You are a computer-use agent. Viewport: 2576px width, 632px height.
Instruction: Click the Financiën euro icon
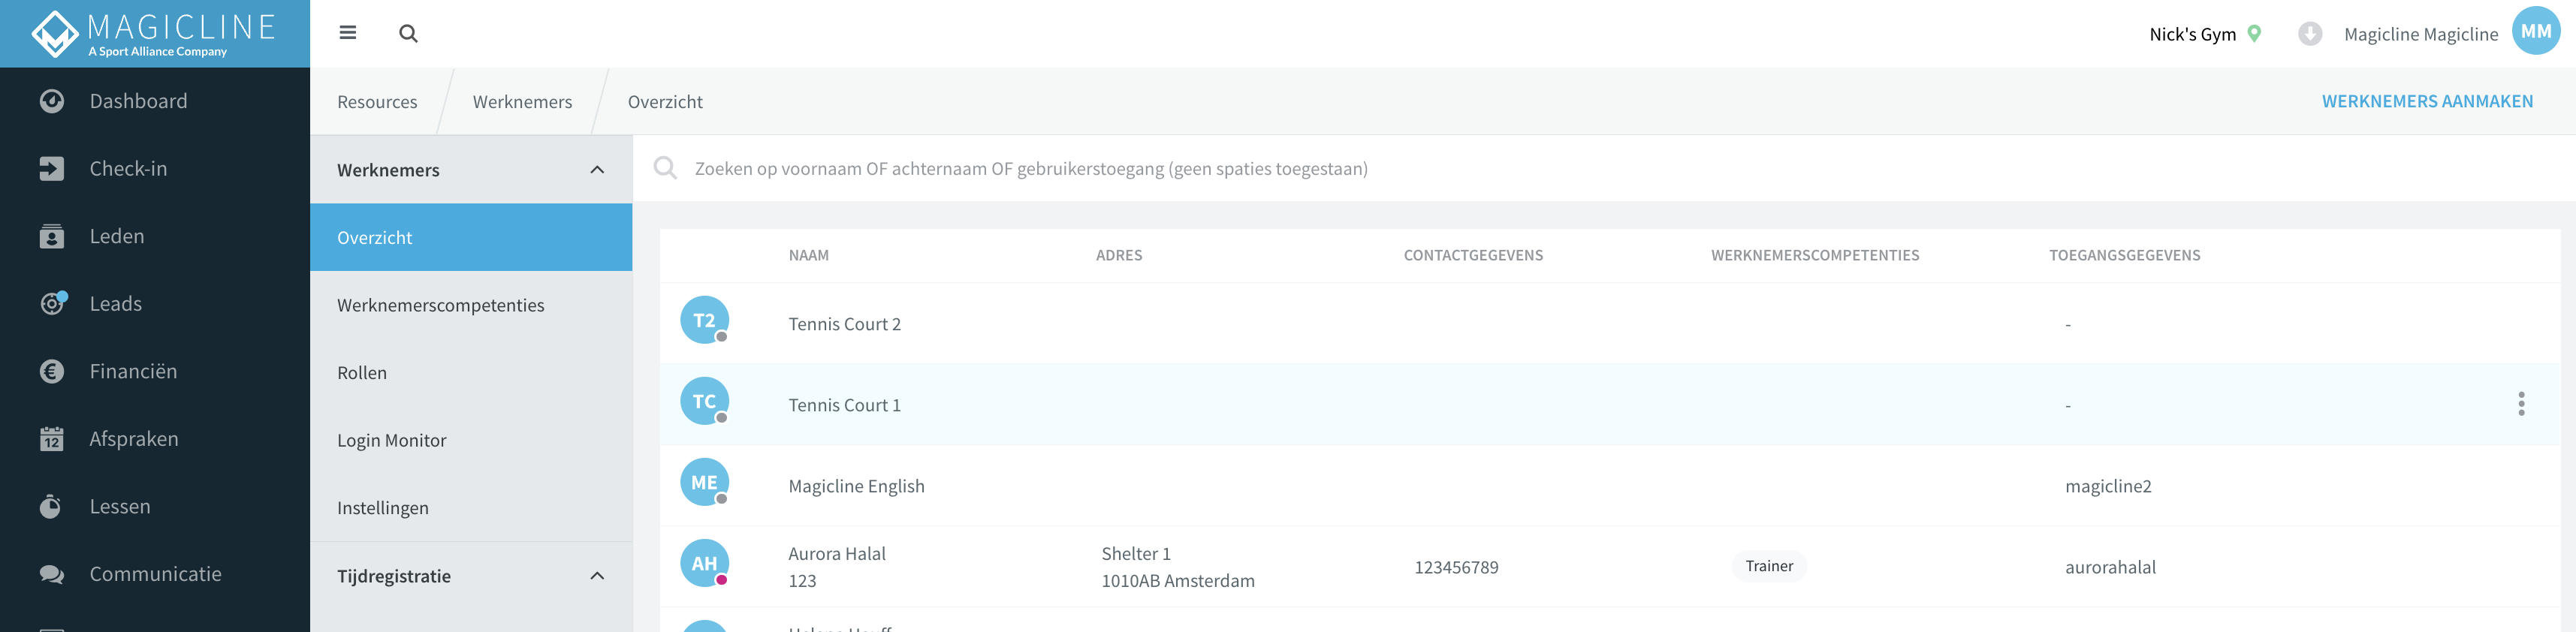[x=52, y=372]
